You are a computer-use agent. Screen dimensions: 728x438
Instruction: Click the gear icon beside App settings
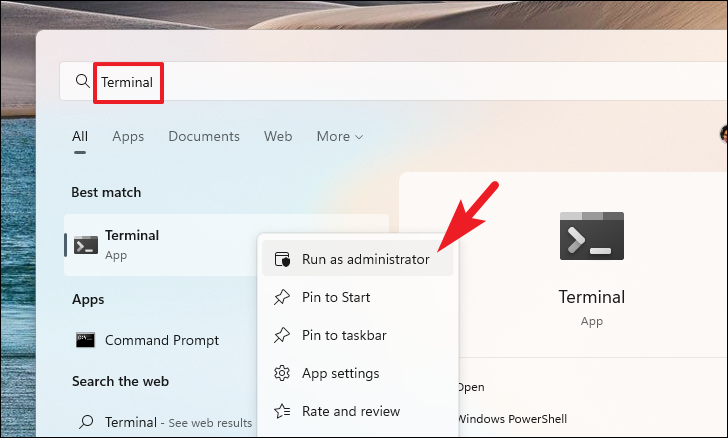pyautogui.click(x=282, y=373)
